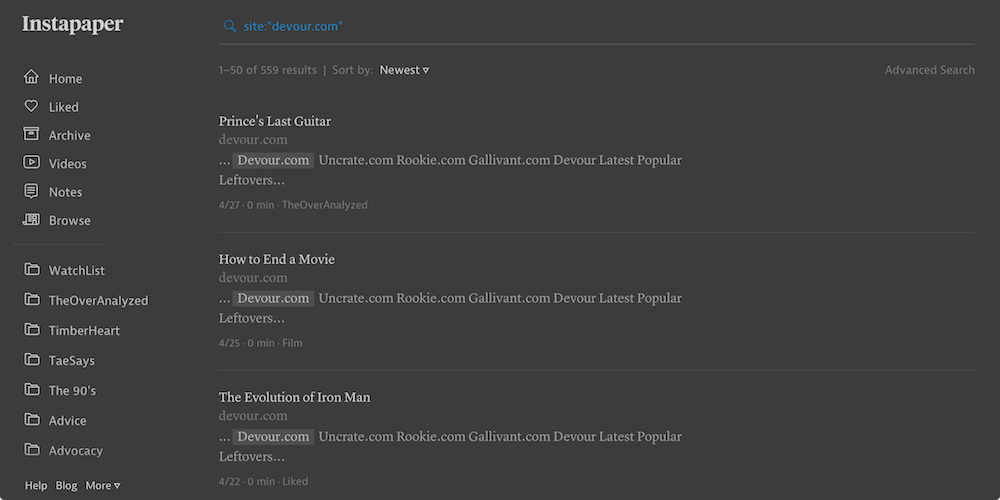The height and width of the screenshot is (500, 1000).
Task: Click the Liked heart icon
Action: pyautogui.click(x=31, y=106)
